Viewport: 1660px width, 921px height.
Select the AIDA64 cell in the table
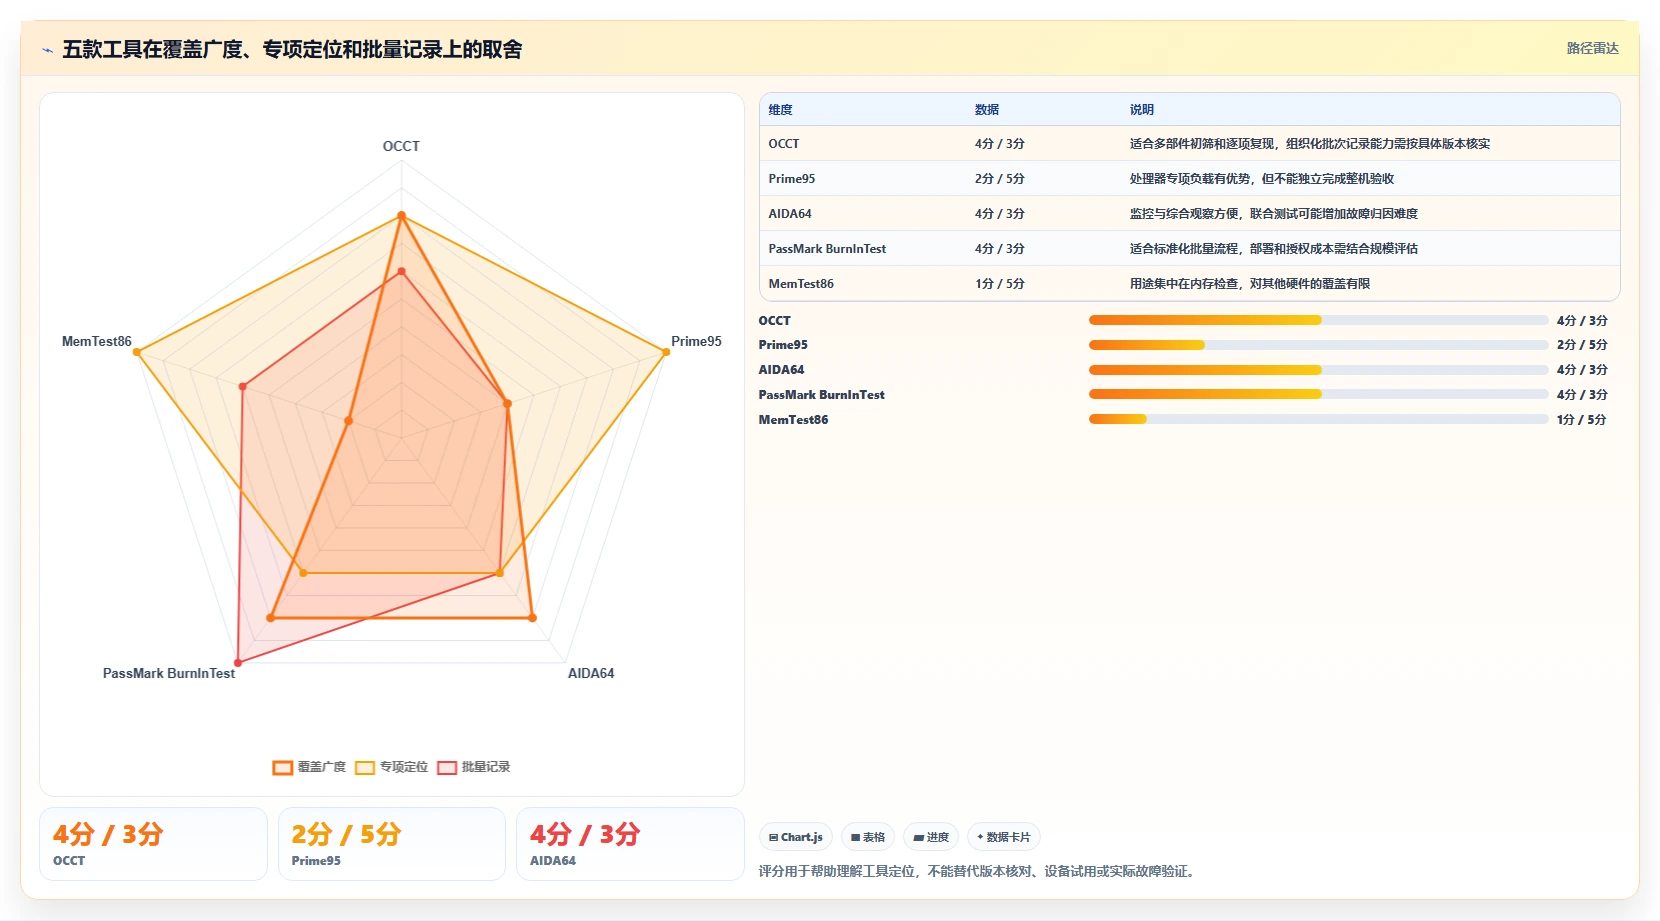pyautogui.click(x=790, y=214)
